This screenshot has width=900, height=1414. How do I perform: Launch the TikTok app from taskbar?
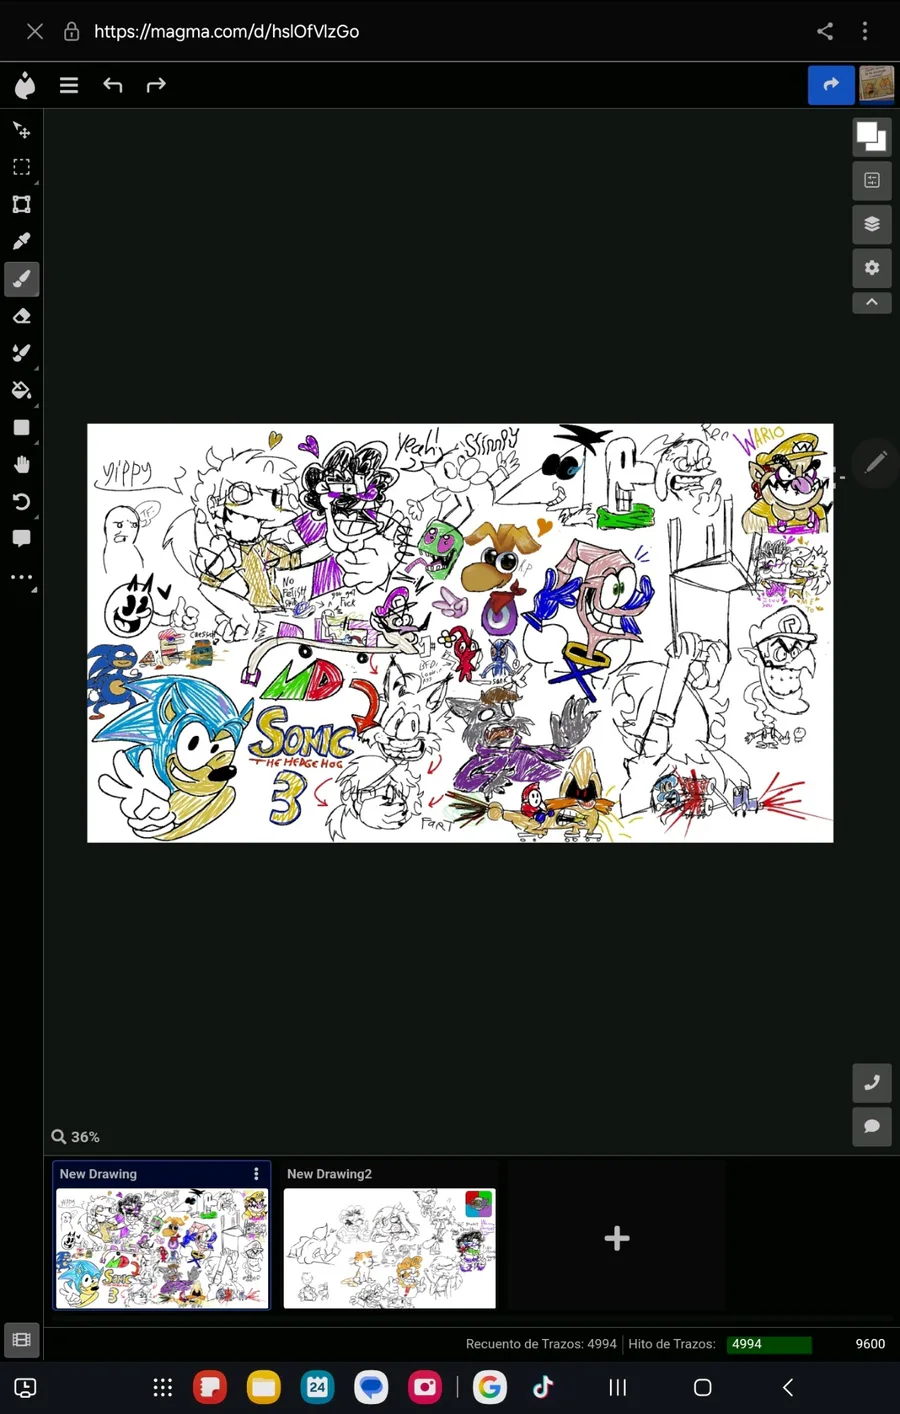543,1387
